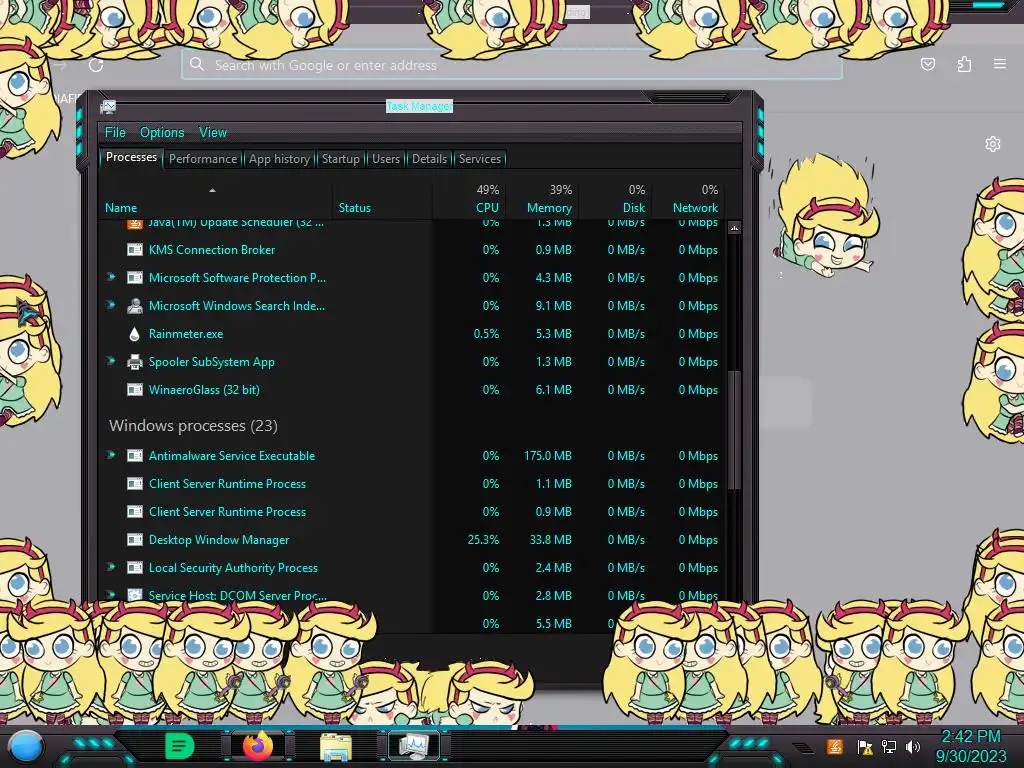Open the new tab settings gear in Firefox
Viewport: 1024px width, 768px height.
(992, 144)
